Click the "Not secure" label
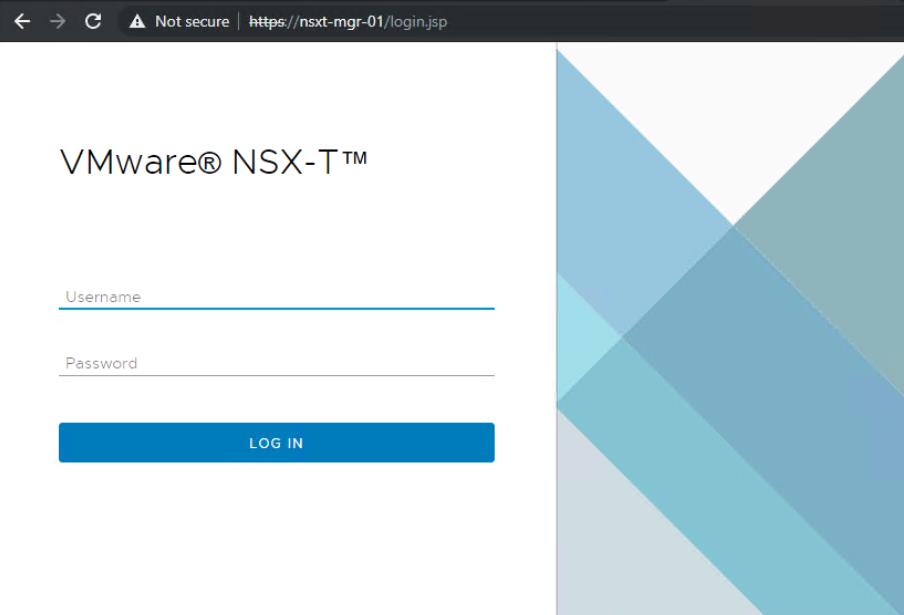904x615 pixels. [192, 22]
